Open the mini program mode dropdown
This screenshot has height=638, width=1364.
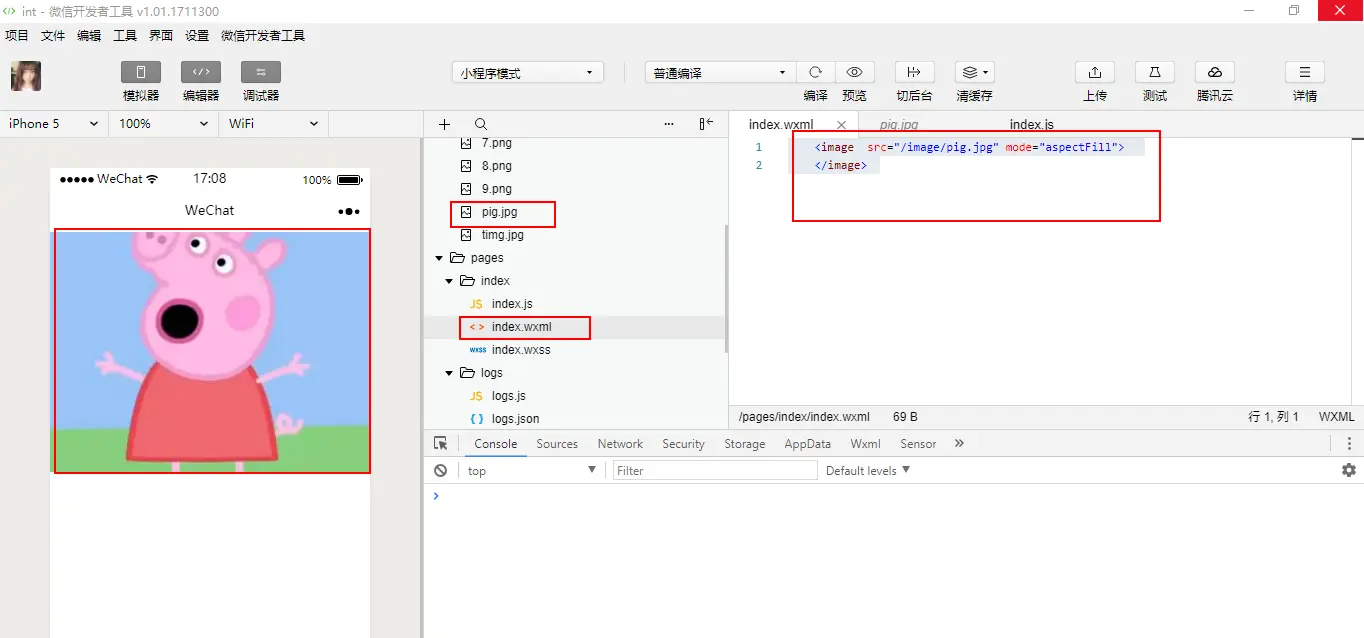[x=527, y=73]
